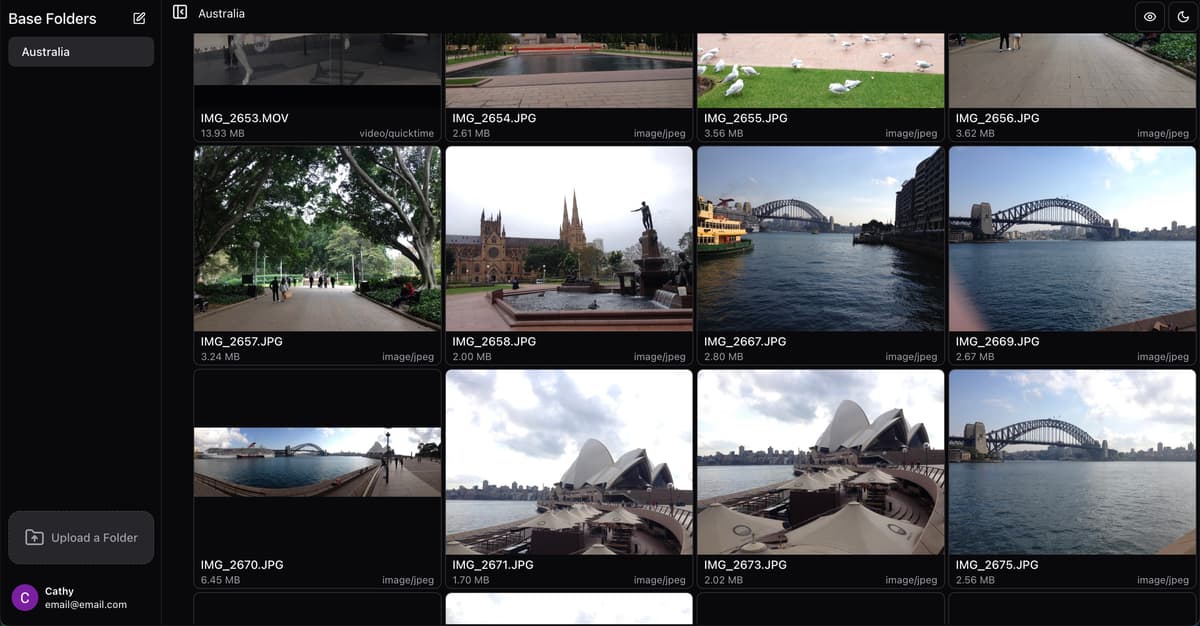Open the IMG_2657.JPG tree park thumbnail
This screenshot has height=626, width=1200.
(x=317, y=239)
